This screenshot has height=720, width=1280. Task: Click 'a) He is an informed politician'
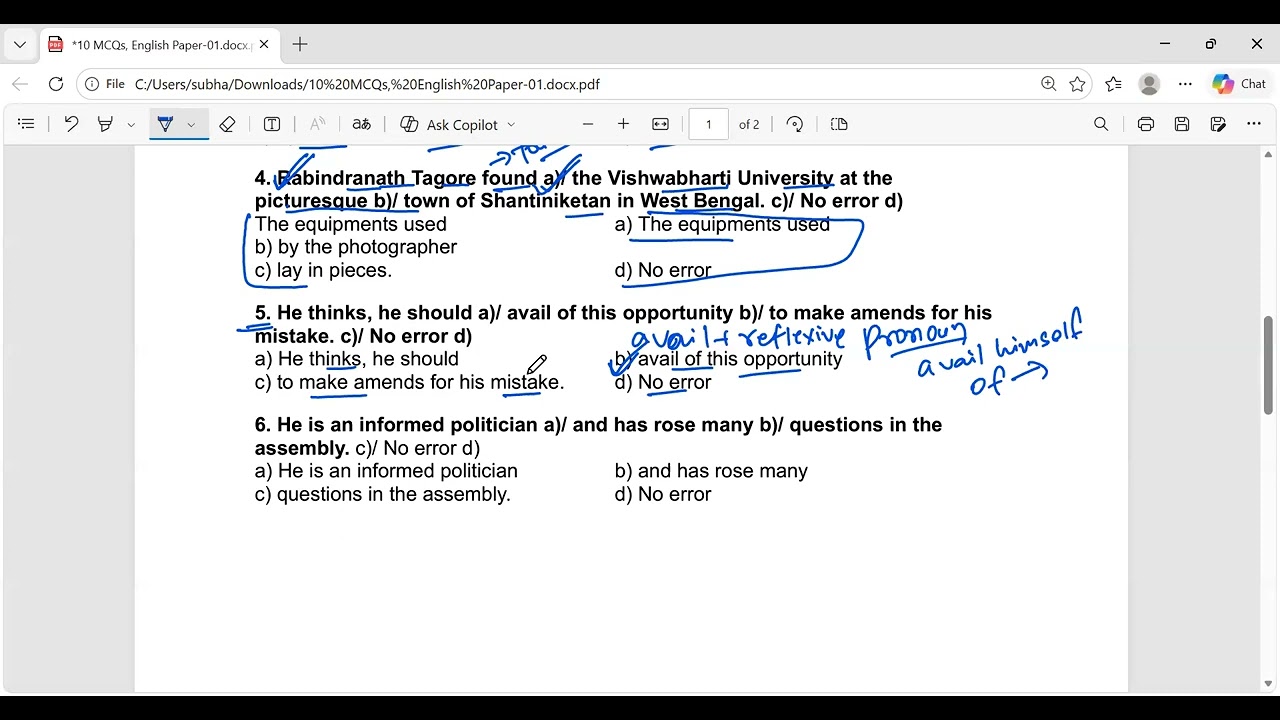pos(386,471)
